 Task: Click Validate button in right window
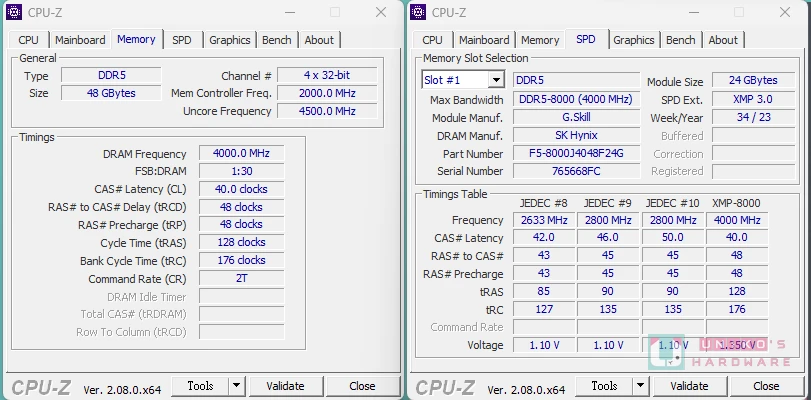pyautogui.click(x=689, y=386)
